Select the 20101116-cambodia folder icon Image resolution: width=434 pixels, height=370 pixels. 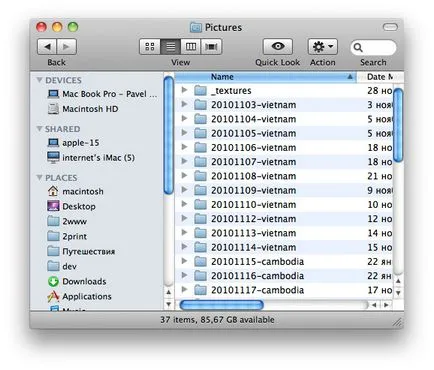coord(200,276)
